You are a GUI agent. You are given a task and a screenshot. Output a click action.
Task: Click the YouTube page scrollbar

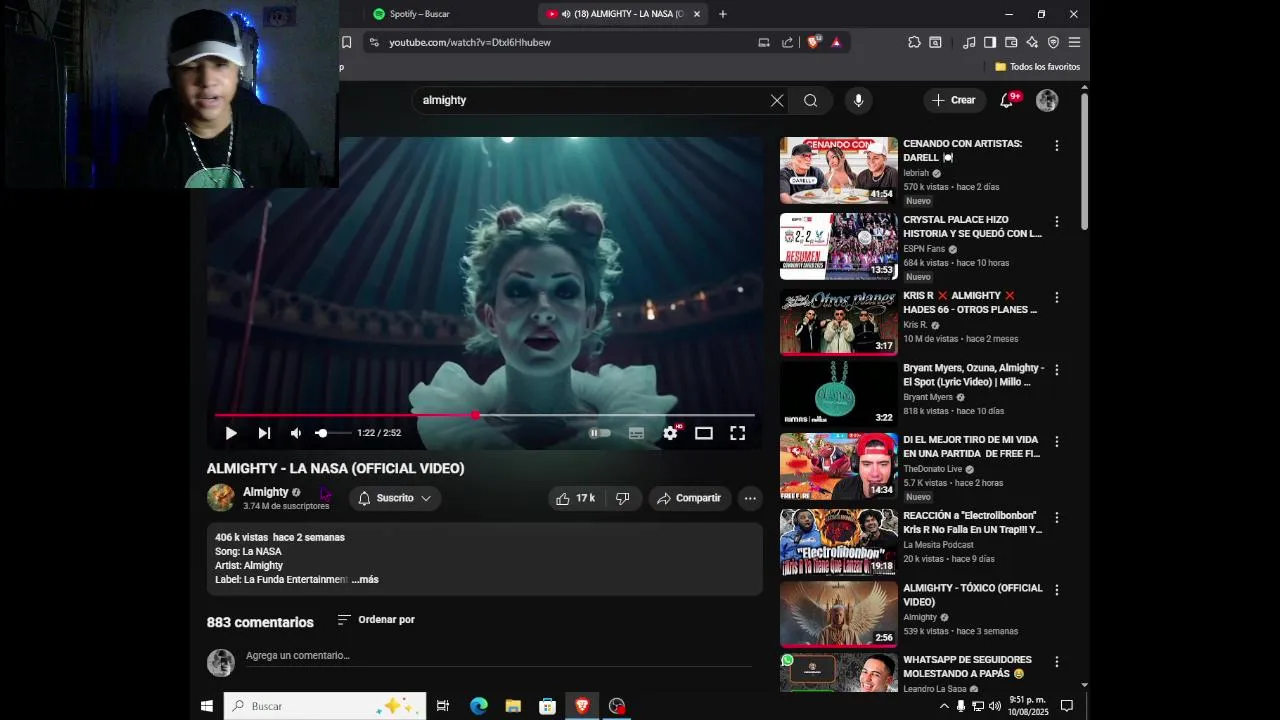coord(1084,160)
